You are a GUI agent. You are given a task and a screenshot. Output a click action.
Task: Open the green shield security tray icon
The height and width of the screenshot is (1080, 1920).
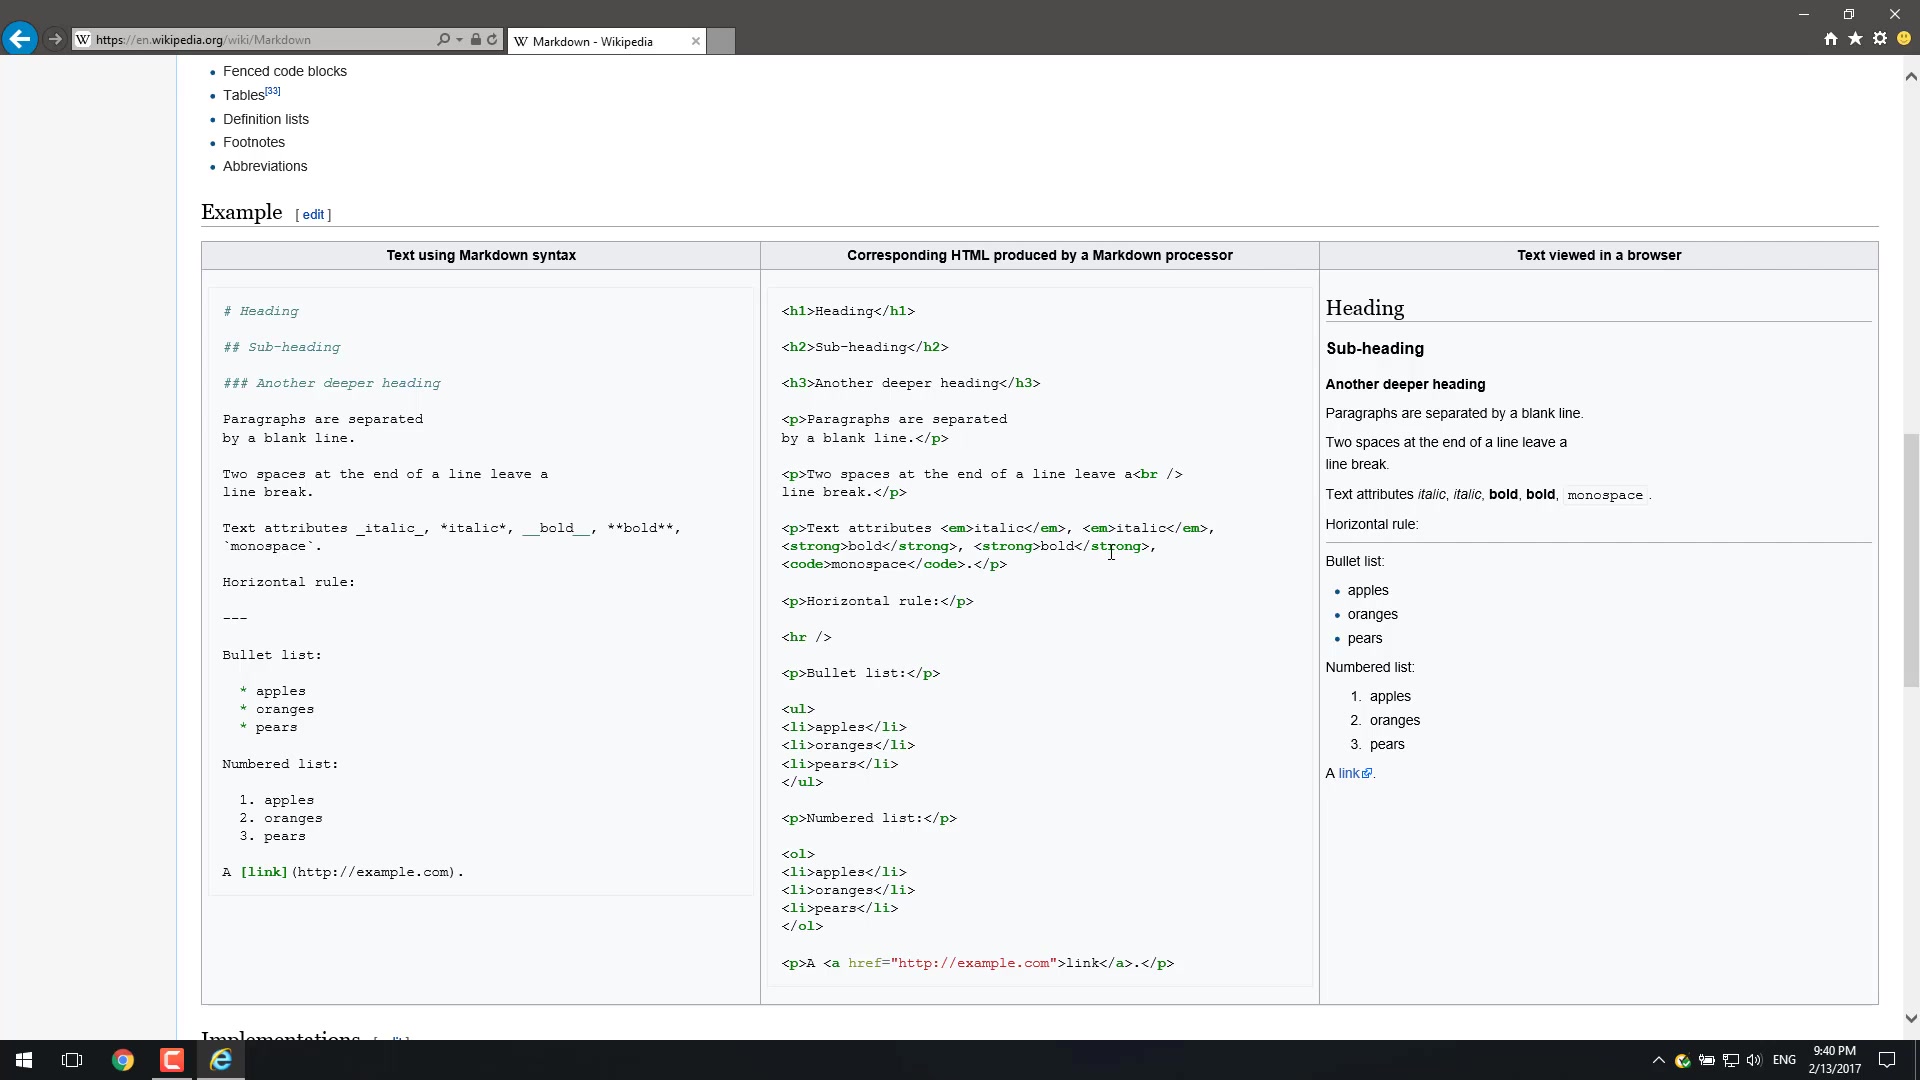click(x=1682, y=1060)
